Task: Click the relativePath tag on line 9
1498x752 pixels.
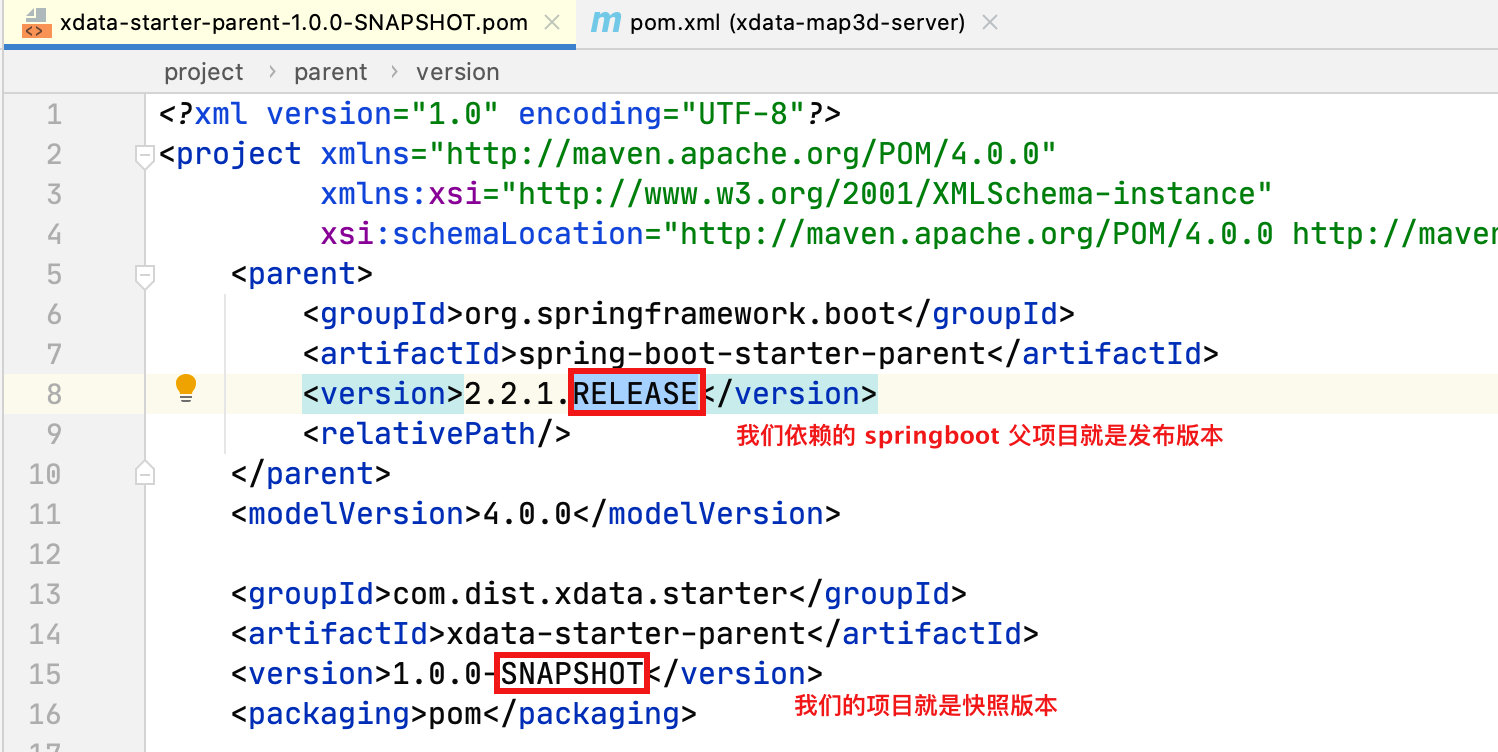Action: click(437, 434)
